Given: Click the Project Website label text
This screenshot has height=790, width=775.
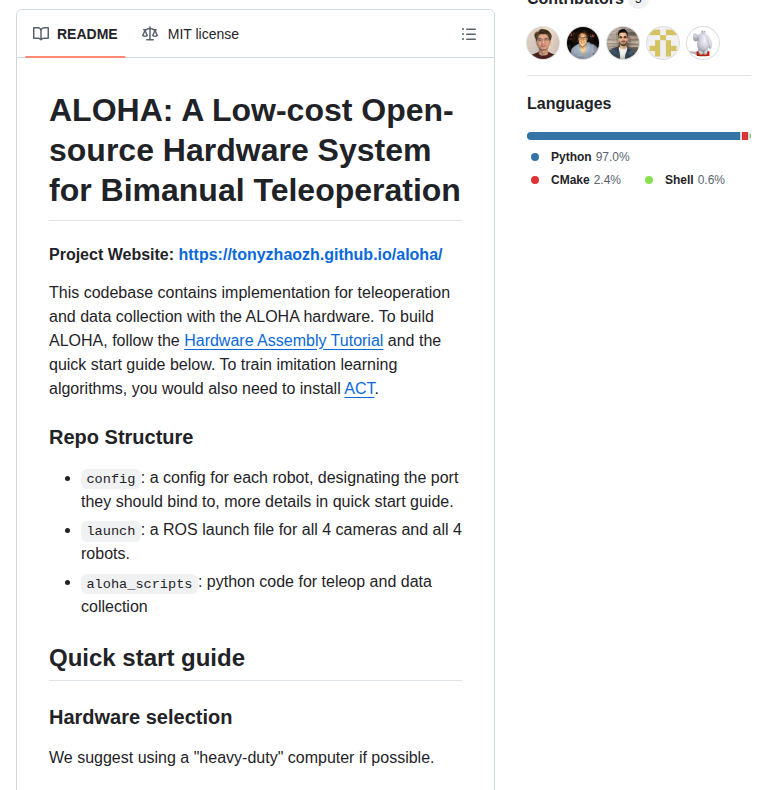Looking at the screenshot, I should [x=111, y=254].
